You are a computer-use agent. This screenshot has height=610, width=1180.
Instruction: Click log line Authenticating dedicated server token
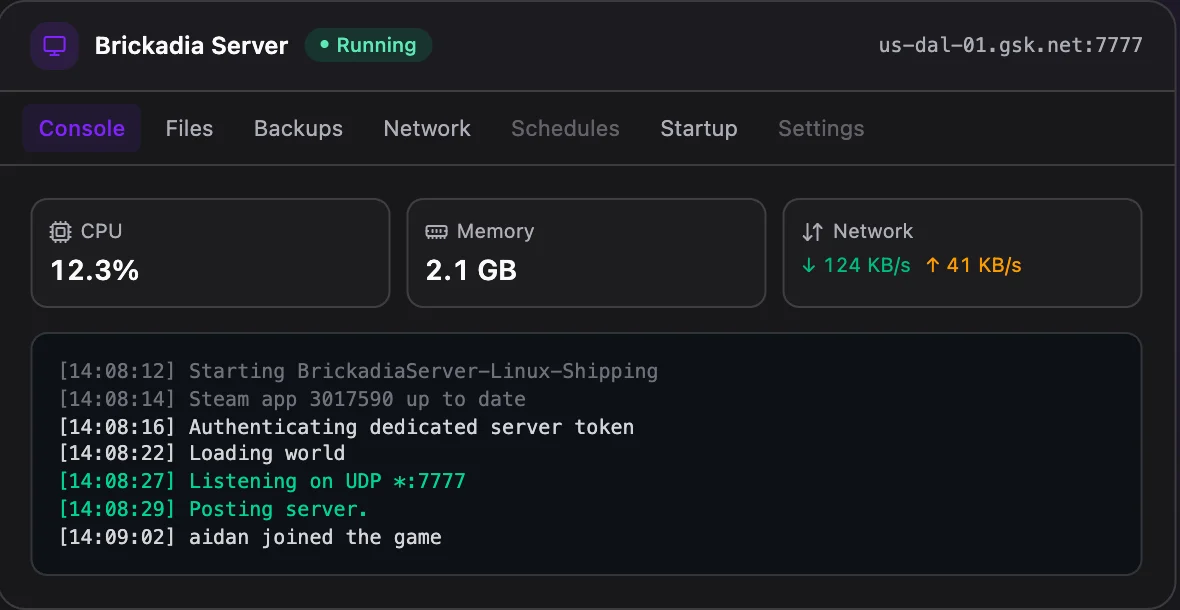click(x=346, y=427)
